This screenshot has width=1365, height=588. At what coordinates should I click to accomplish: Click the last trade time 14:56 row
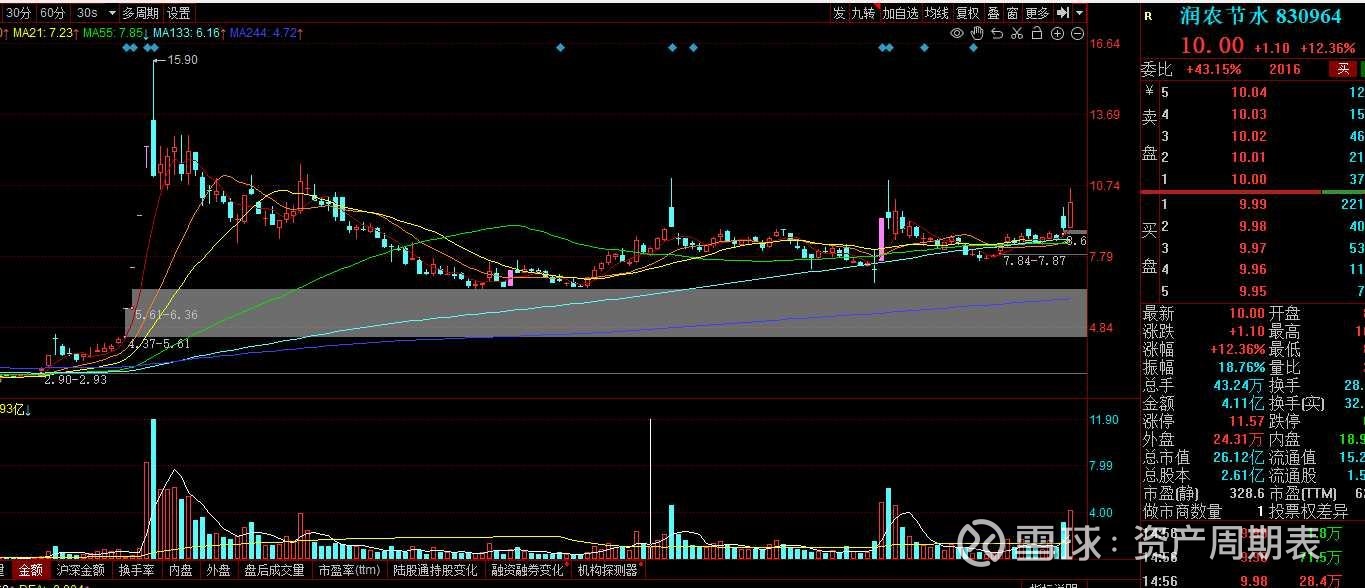[x=1252, y=581]
